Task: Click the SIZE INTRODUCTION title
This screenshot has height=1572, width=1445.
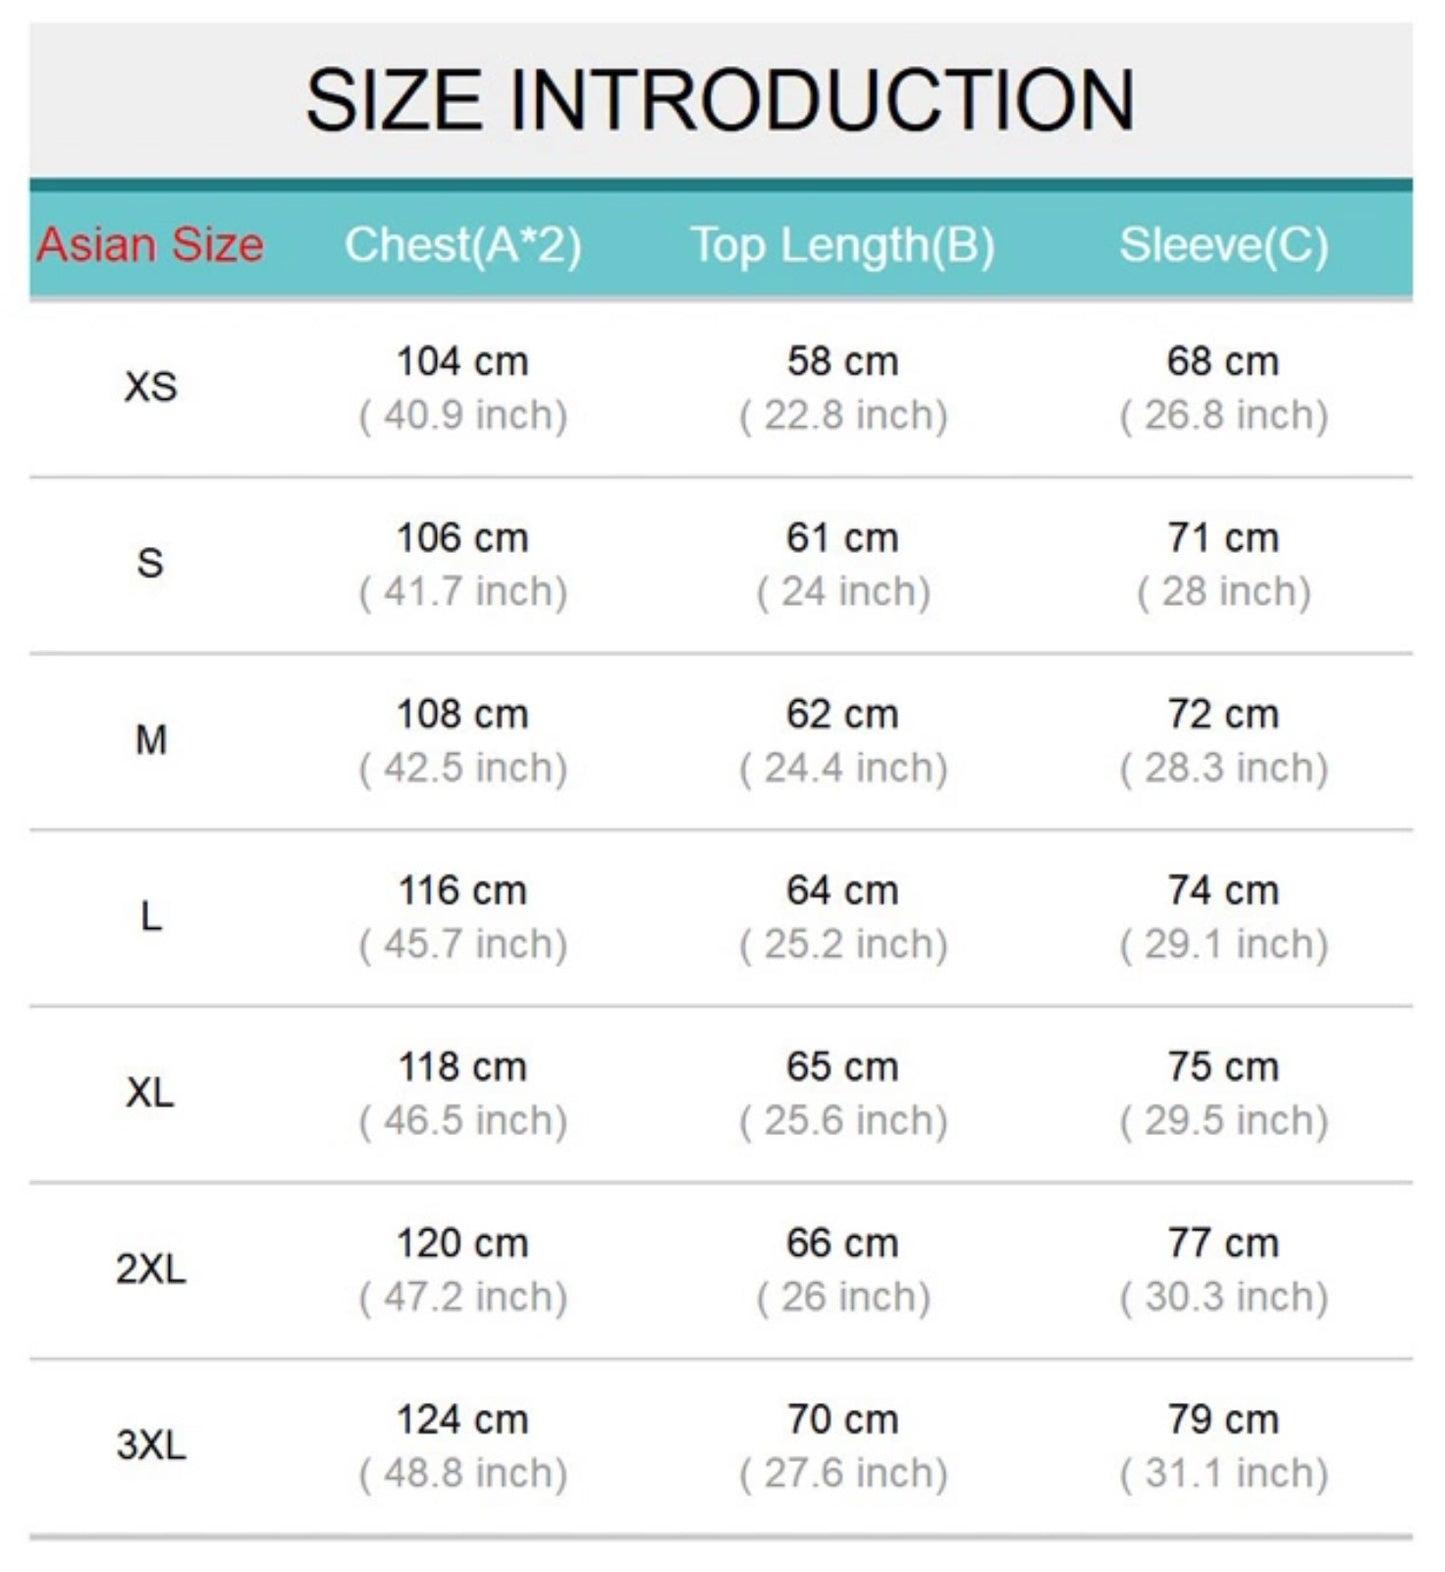Action: tap(720, 100)
